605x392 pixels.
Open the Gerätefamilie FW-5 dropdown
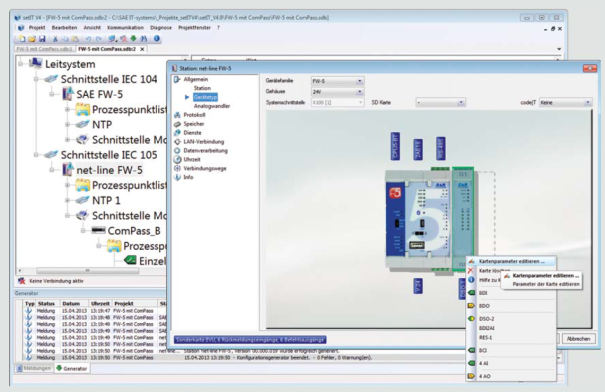tap(337, 81)
